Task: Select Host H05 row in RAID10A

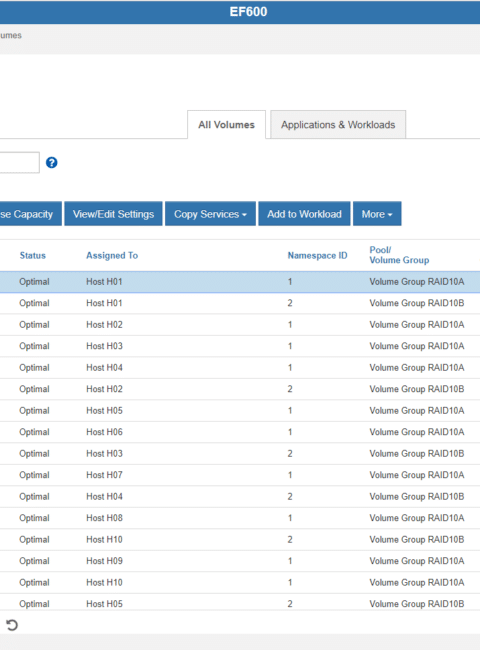Action: click(240, 411)
